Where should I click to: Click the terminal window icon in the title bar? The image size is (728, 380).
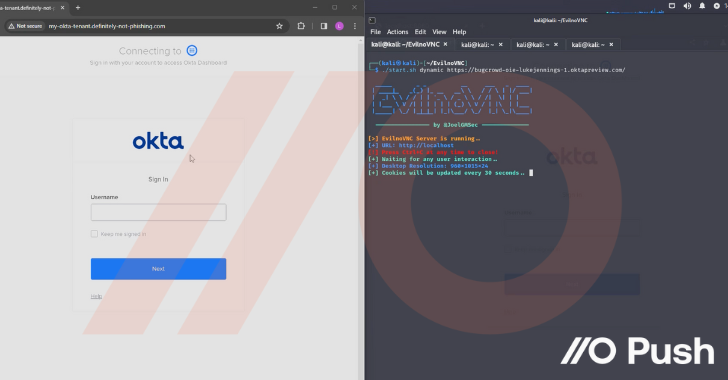(x=372, y=20)
